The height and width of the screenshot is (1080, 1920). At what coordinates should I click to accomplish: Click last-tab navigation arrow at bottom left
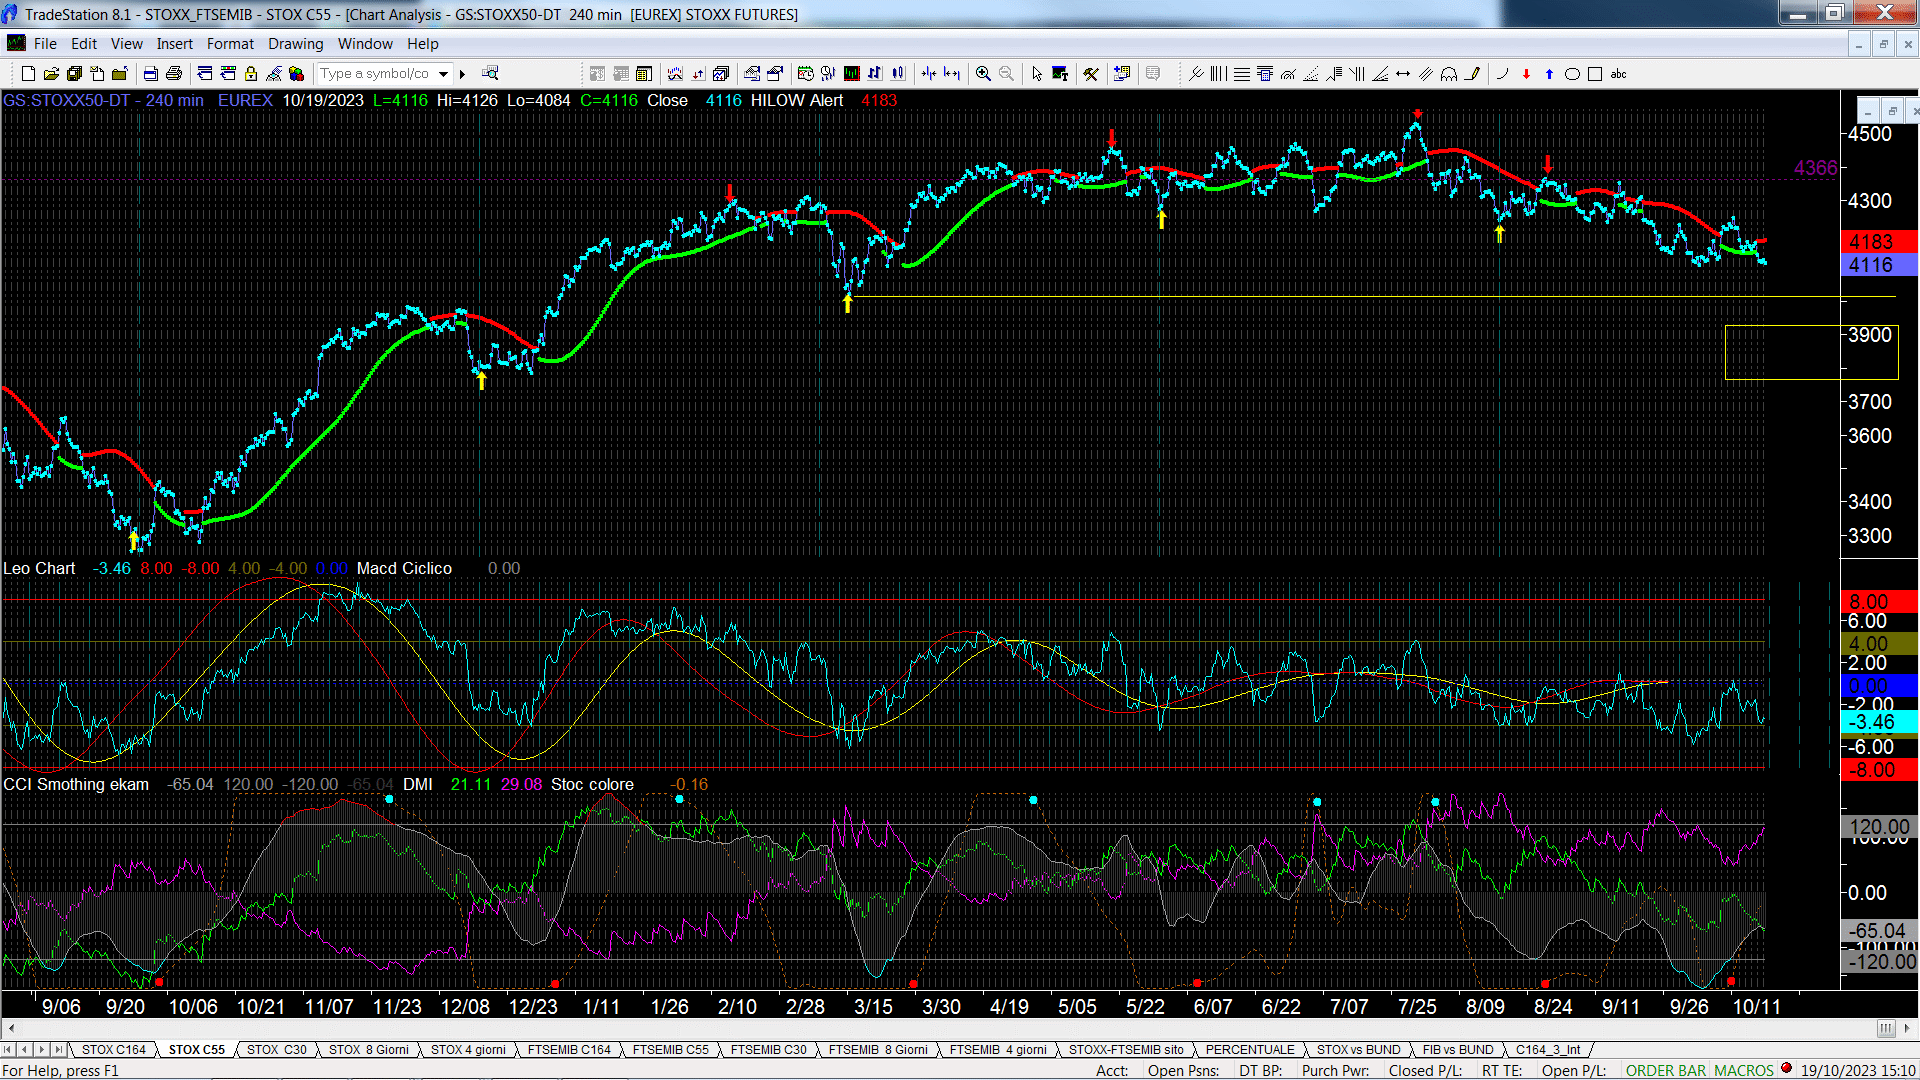click(x=58, y=1049)
